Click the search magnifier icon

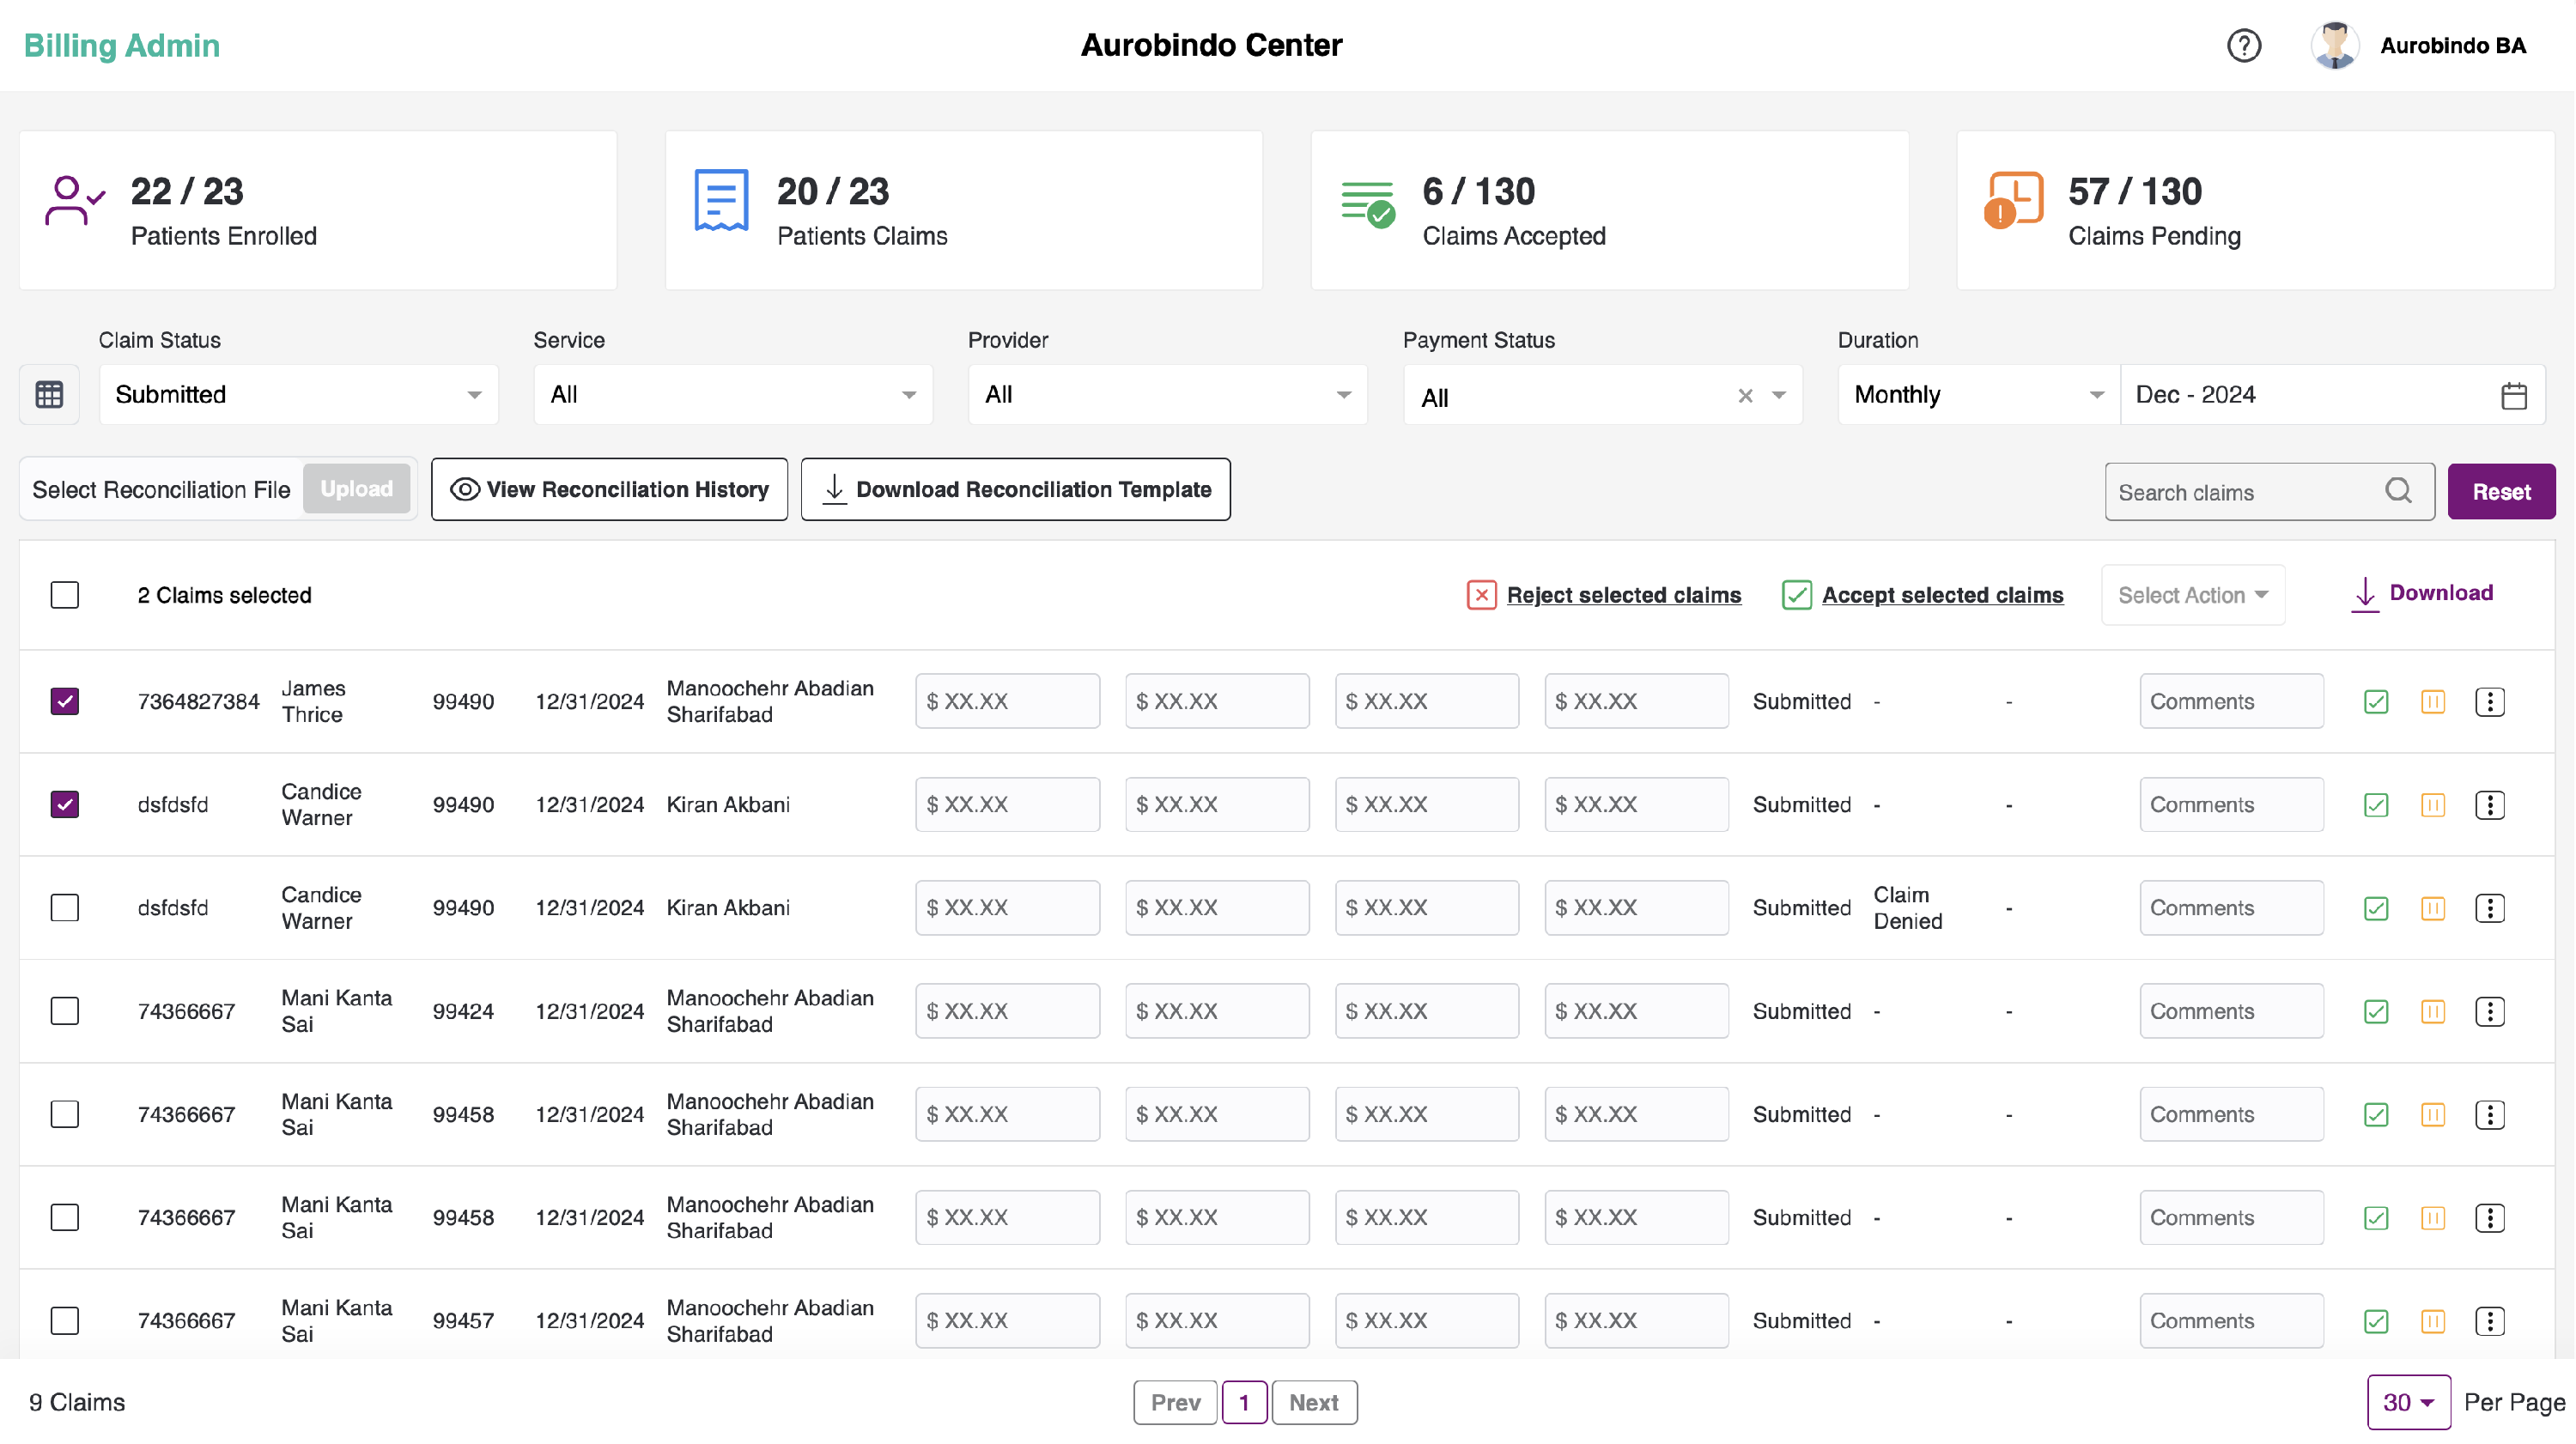coord(2398,491)
